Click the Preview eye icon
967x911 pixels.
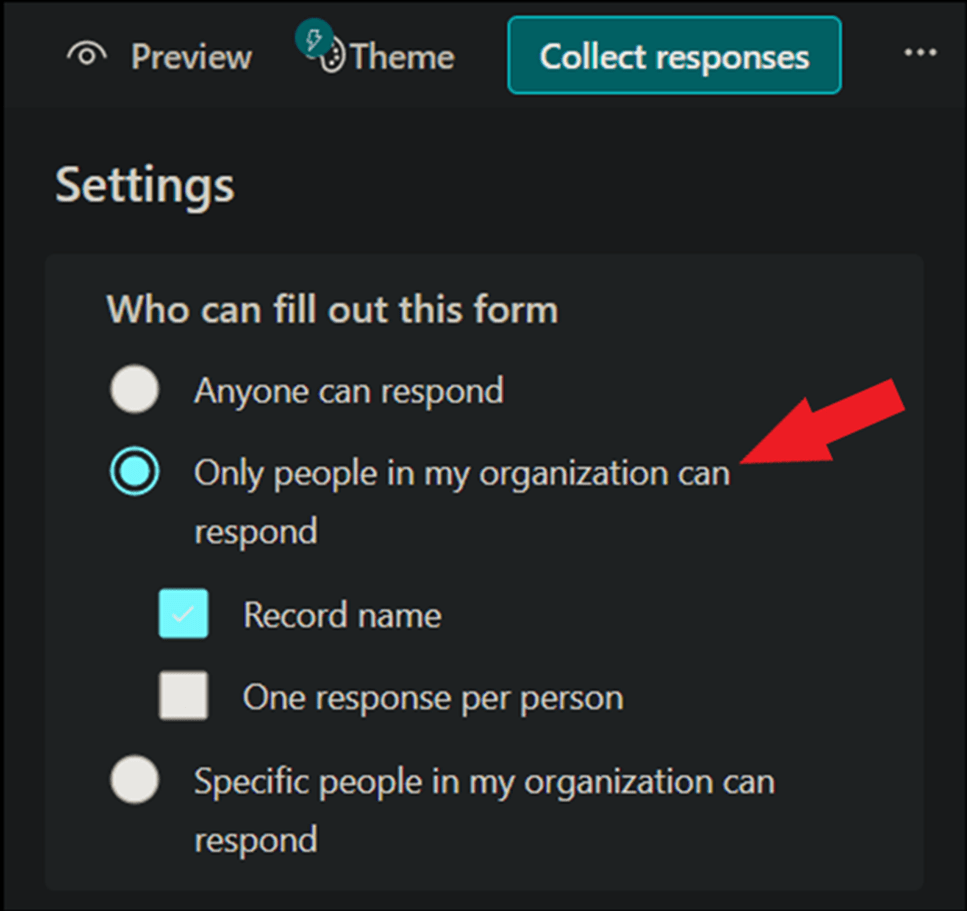[x=87, y=56]
